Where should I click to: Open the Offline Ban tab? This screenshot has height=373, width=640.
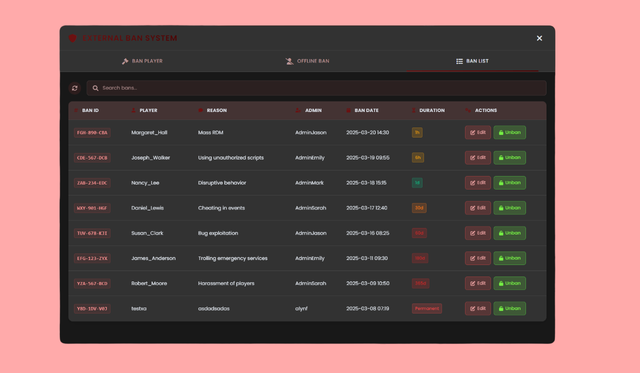pos(307,61)
